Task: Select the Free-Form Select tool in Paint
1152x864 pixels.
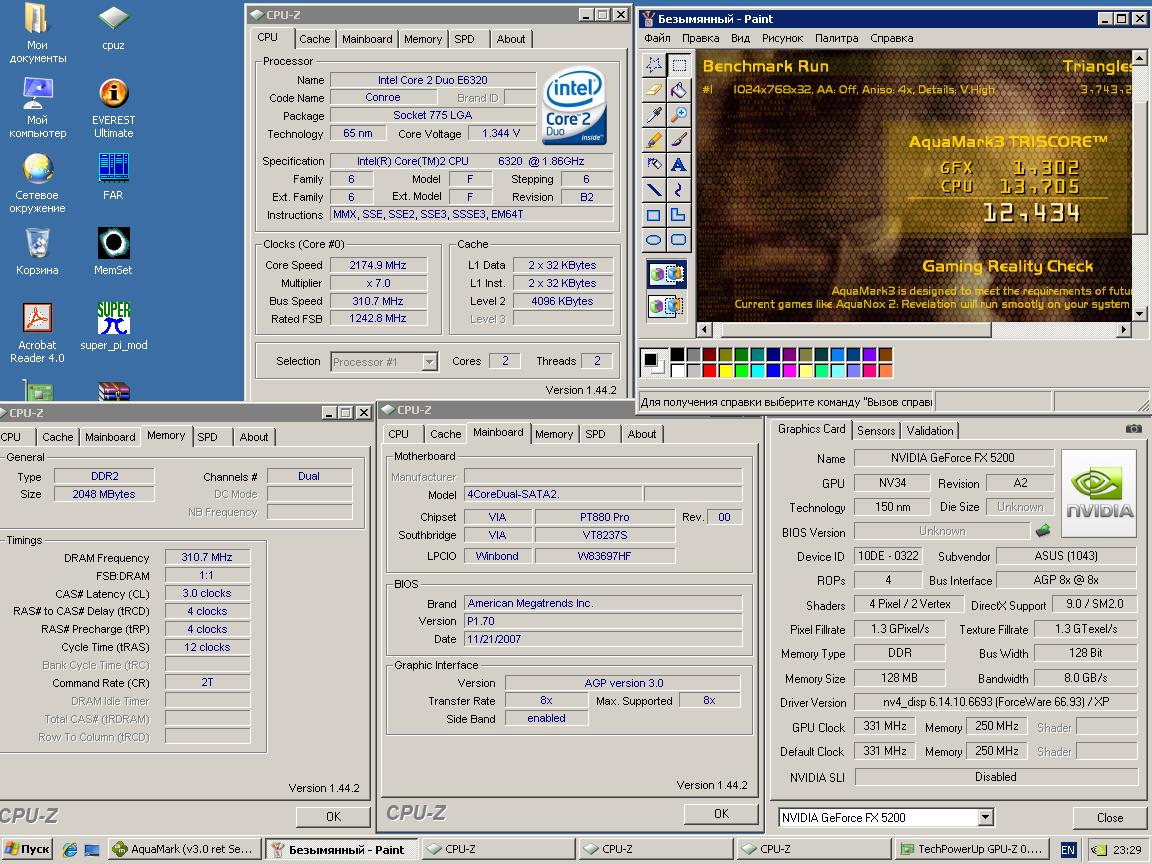Action: [653, 65]
